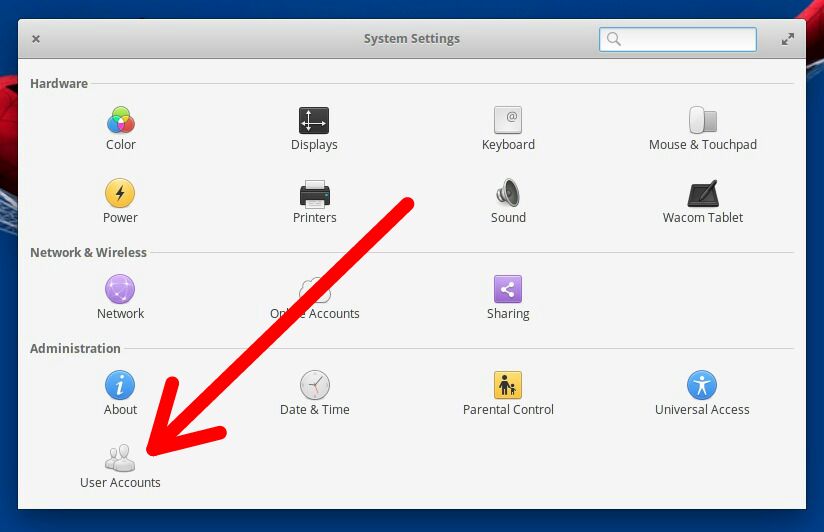The width and height of the screenshot is (824, 532).
Task: Click the "Displays" label text
Action: (314, 145)
